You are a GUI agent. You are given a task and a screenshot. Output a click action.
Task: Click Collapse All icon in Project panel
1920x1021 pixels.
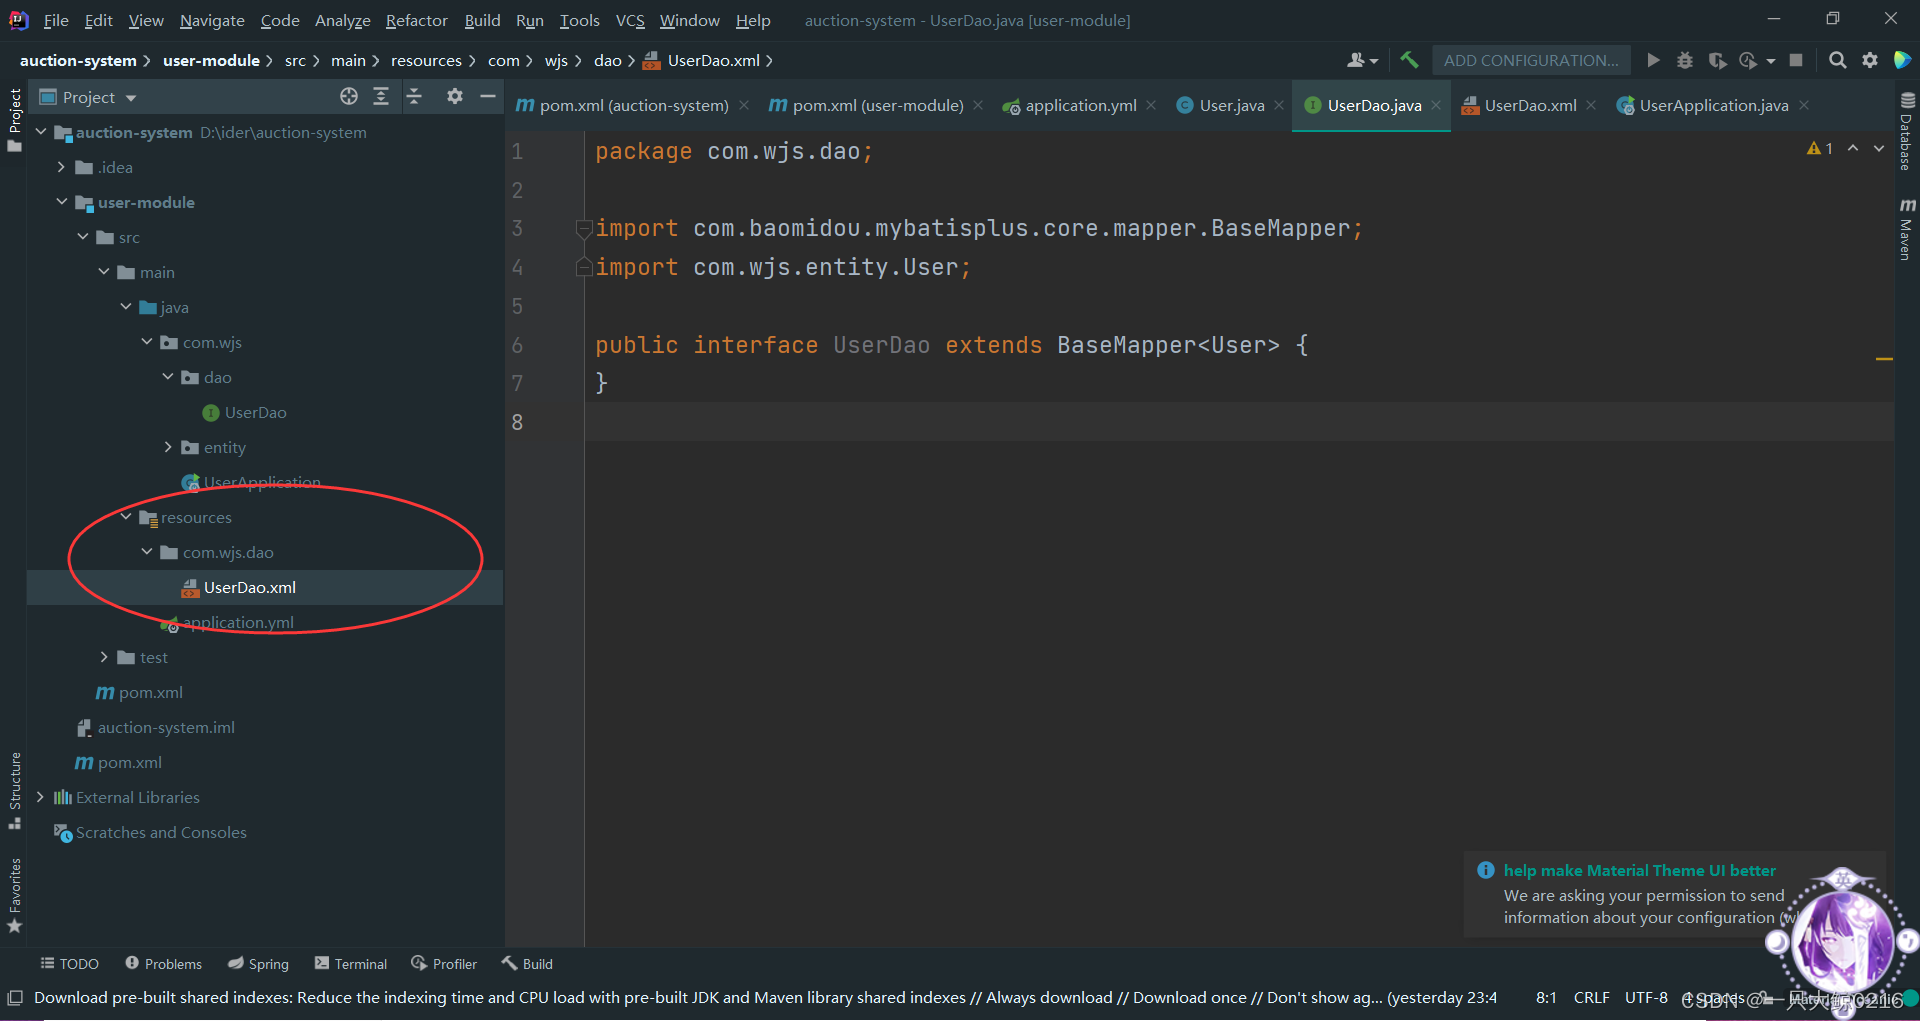point(414,96)
